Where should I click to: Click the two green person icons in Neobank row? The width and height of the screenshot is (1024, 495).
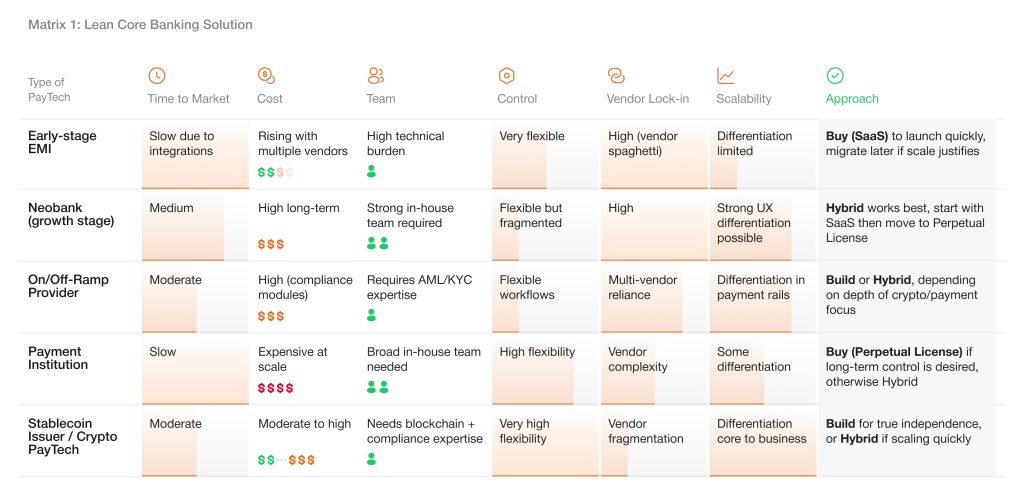click(x=378, y=243)
